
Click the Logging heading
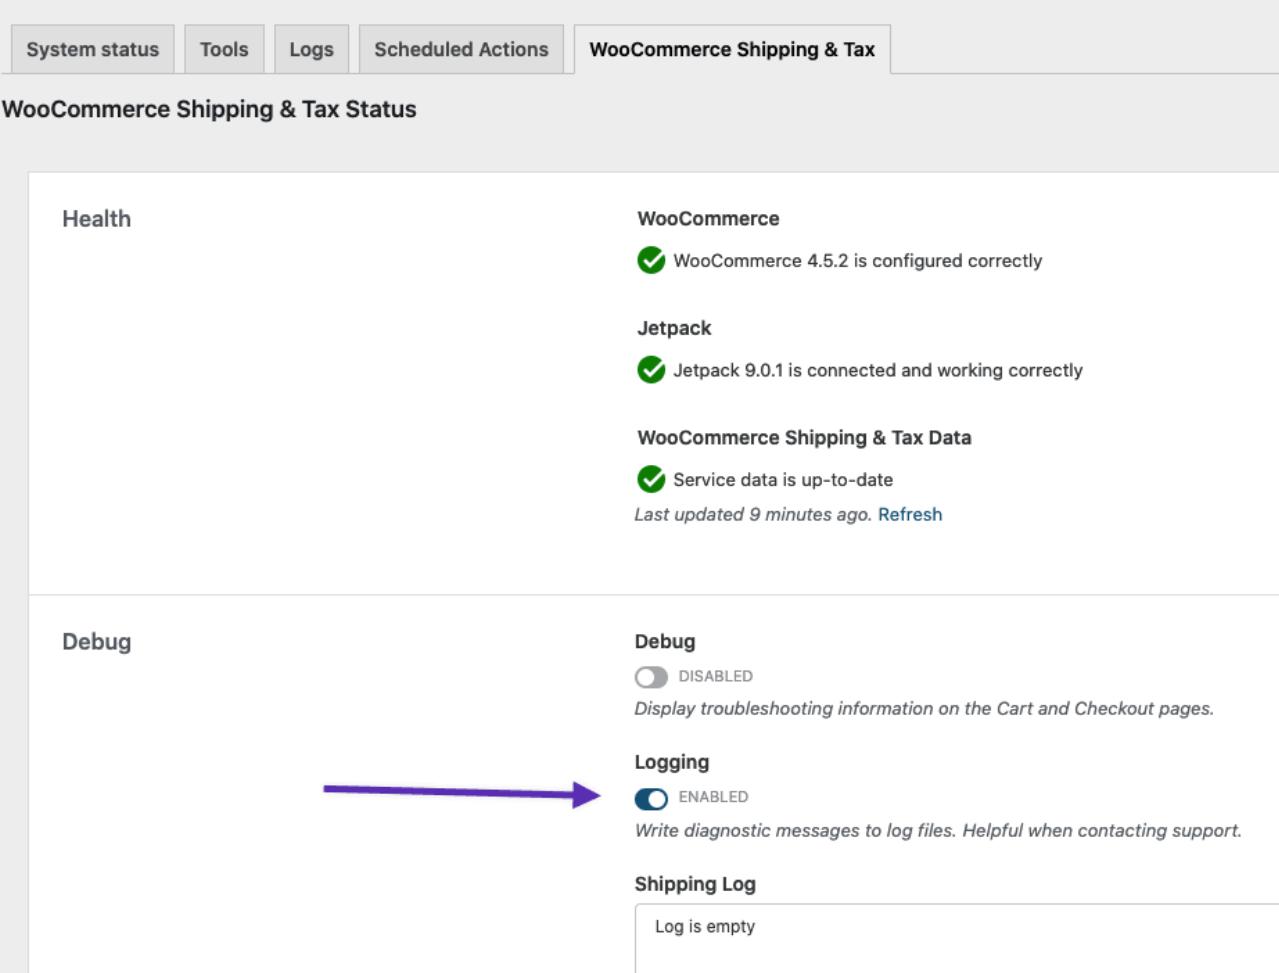672,762
